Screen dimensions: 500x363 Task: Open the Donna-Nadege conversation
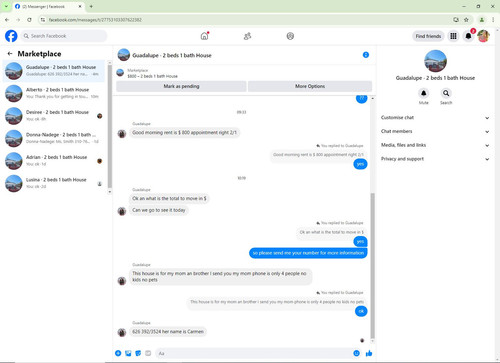point(54,138)
